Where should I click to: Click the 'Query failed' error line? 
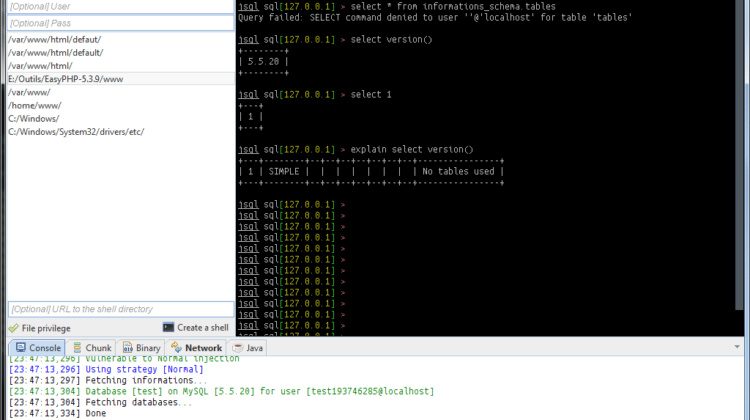[x=435, y=18]
